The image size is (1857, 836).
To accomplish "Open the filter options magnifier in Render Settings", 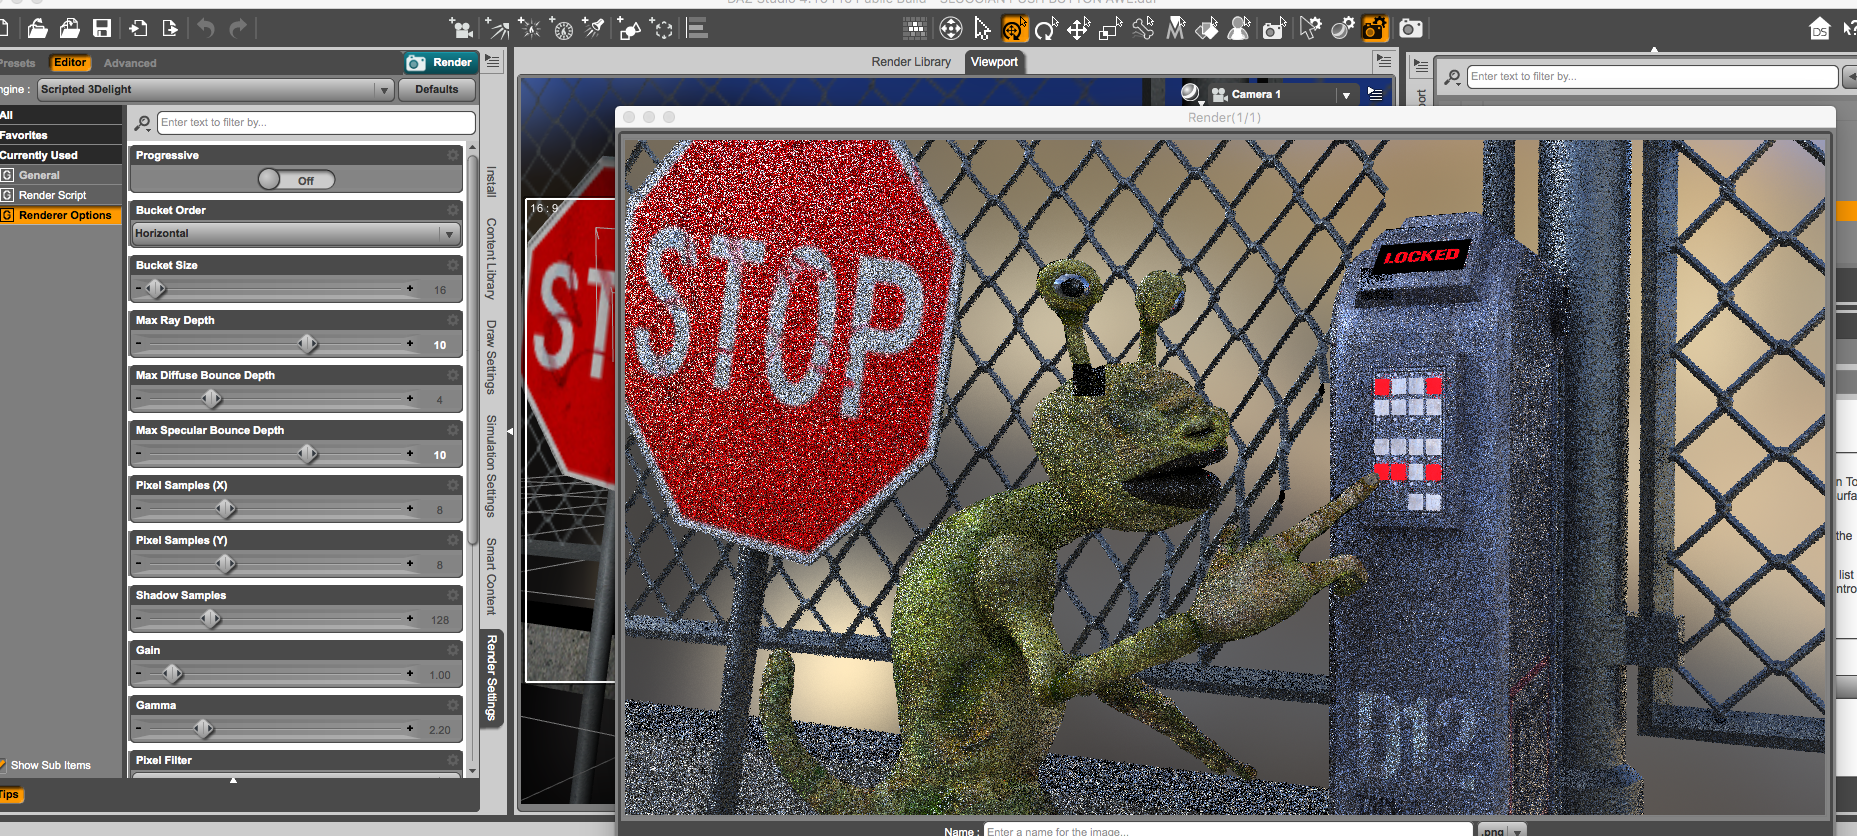I will click(143, 123).
